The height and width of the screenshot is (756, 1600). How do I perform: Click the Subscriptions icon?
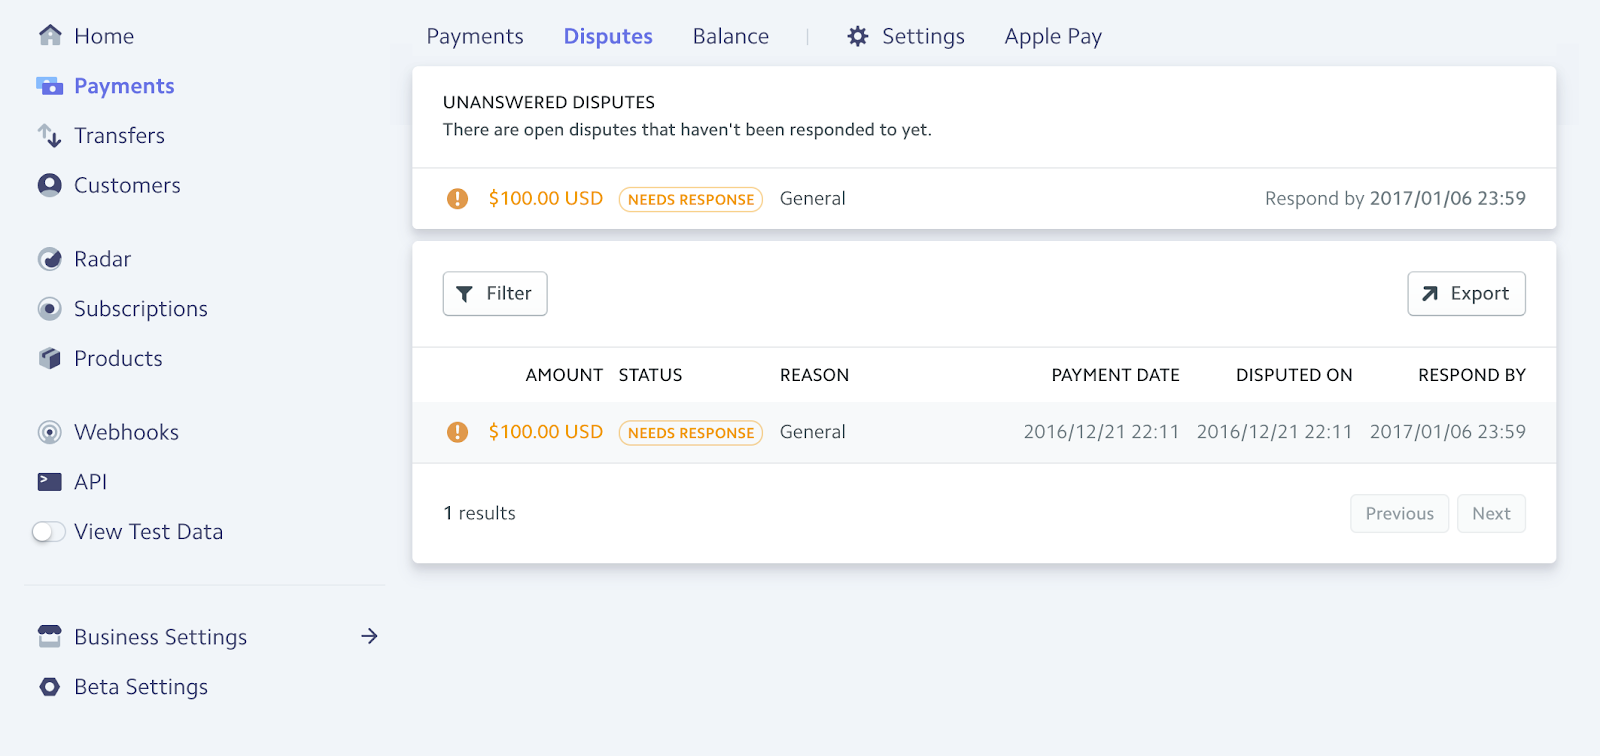tap(50, 309)
